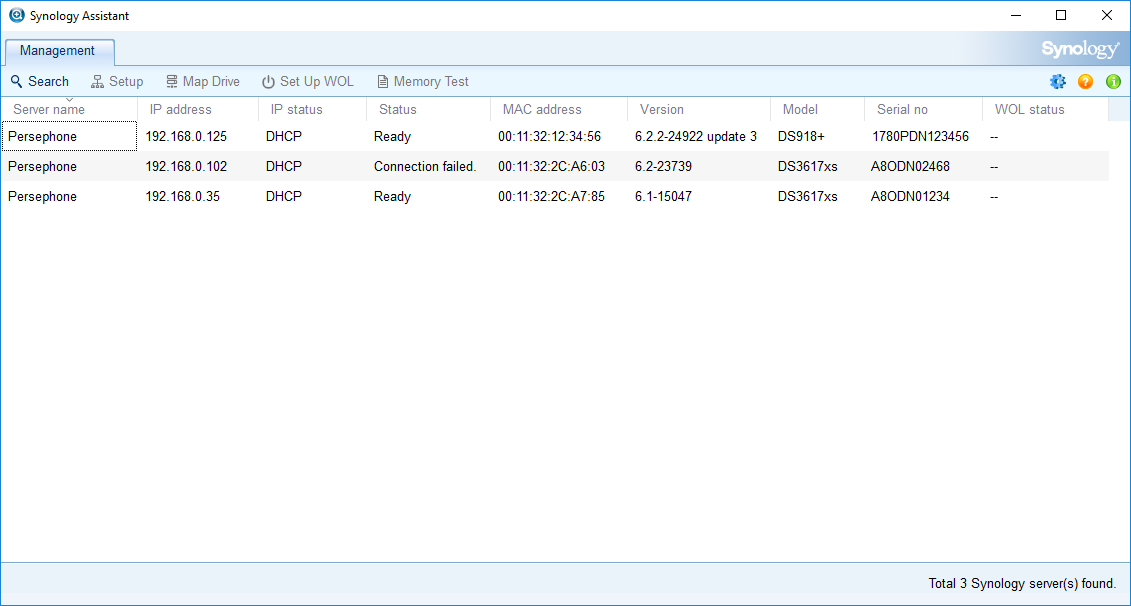This screenshot has height=606, width=1131.
Task: Click IP address 192.168.0.102
Action: 186,167
